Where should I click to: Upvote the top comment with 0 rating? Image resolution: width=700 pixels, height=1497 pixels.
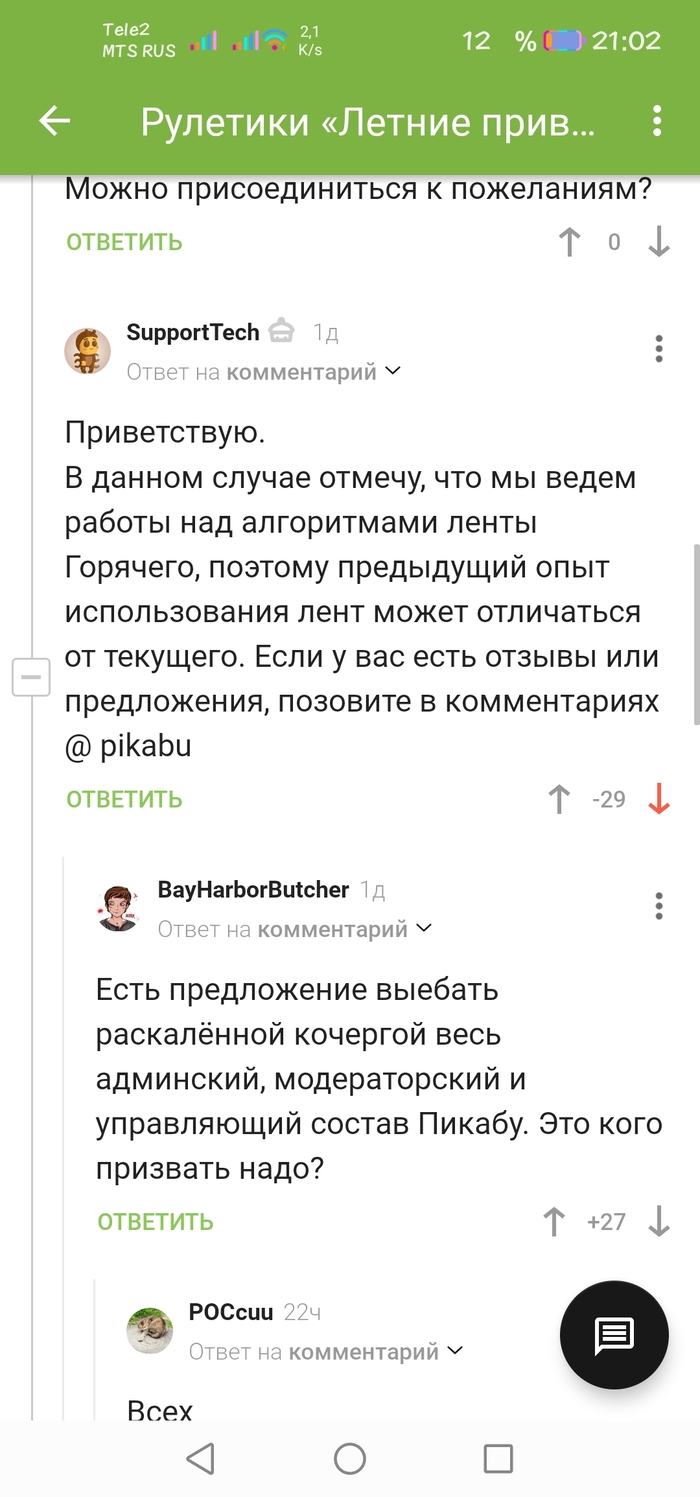pos(569,242)
